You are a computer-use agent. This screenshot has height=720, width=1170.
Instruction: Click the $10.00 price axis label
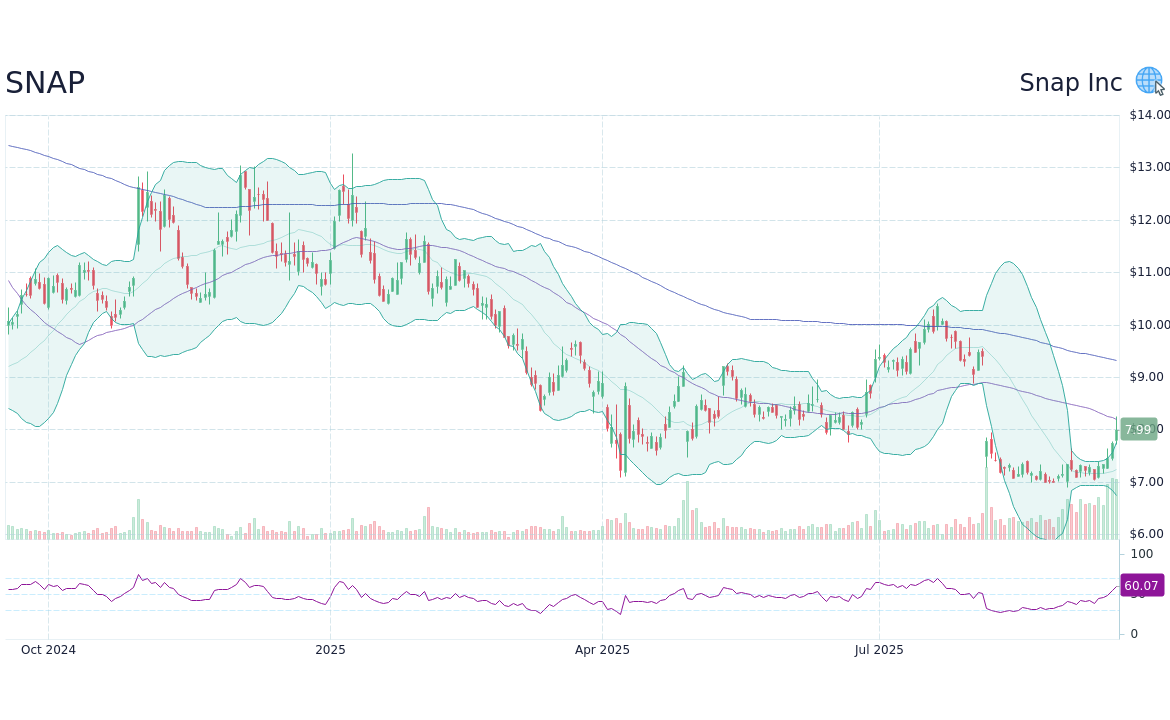pos(1149,325)
